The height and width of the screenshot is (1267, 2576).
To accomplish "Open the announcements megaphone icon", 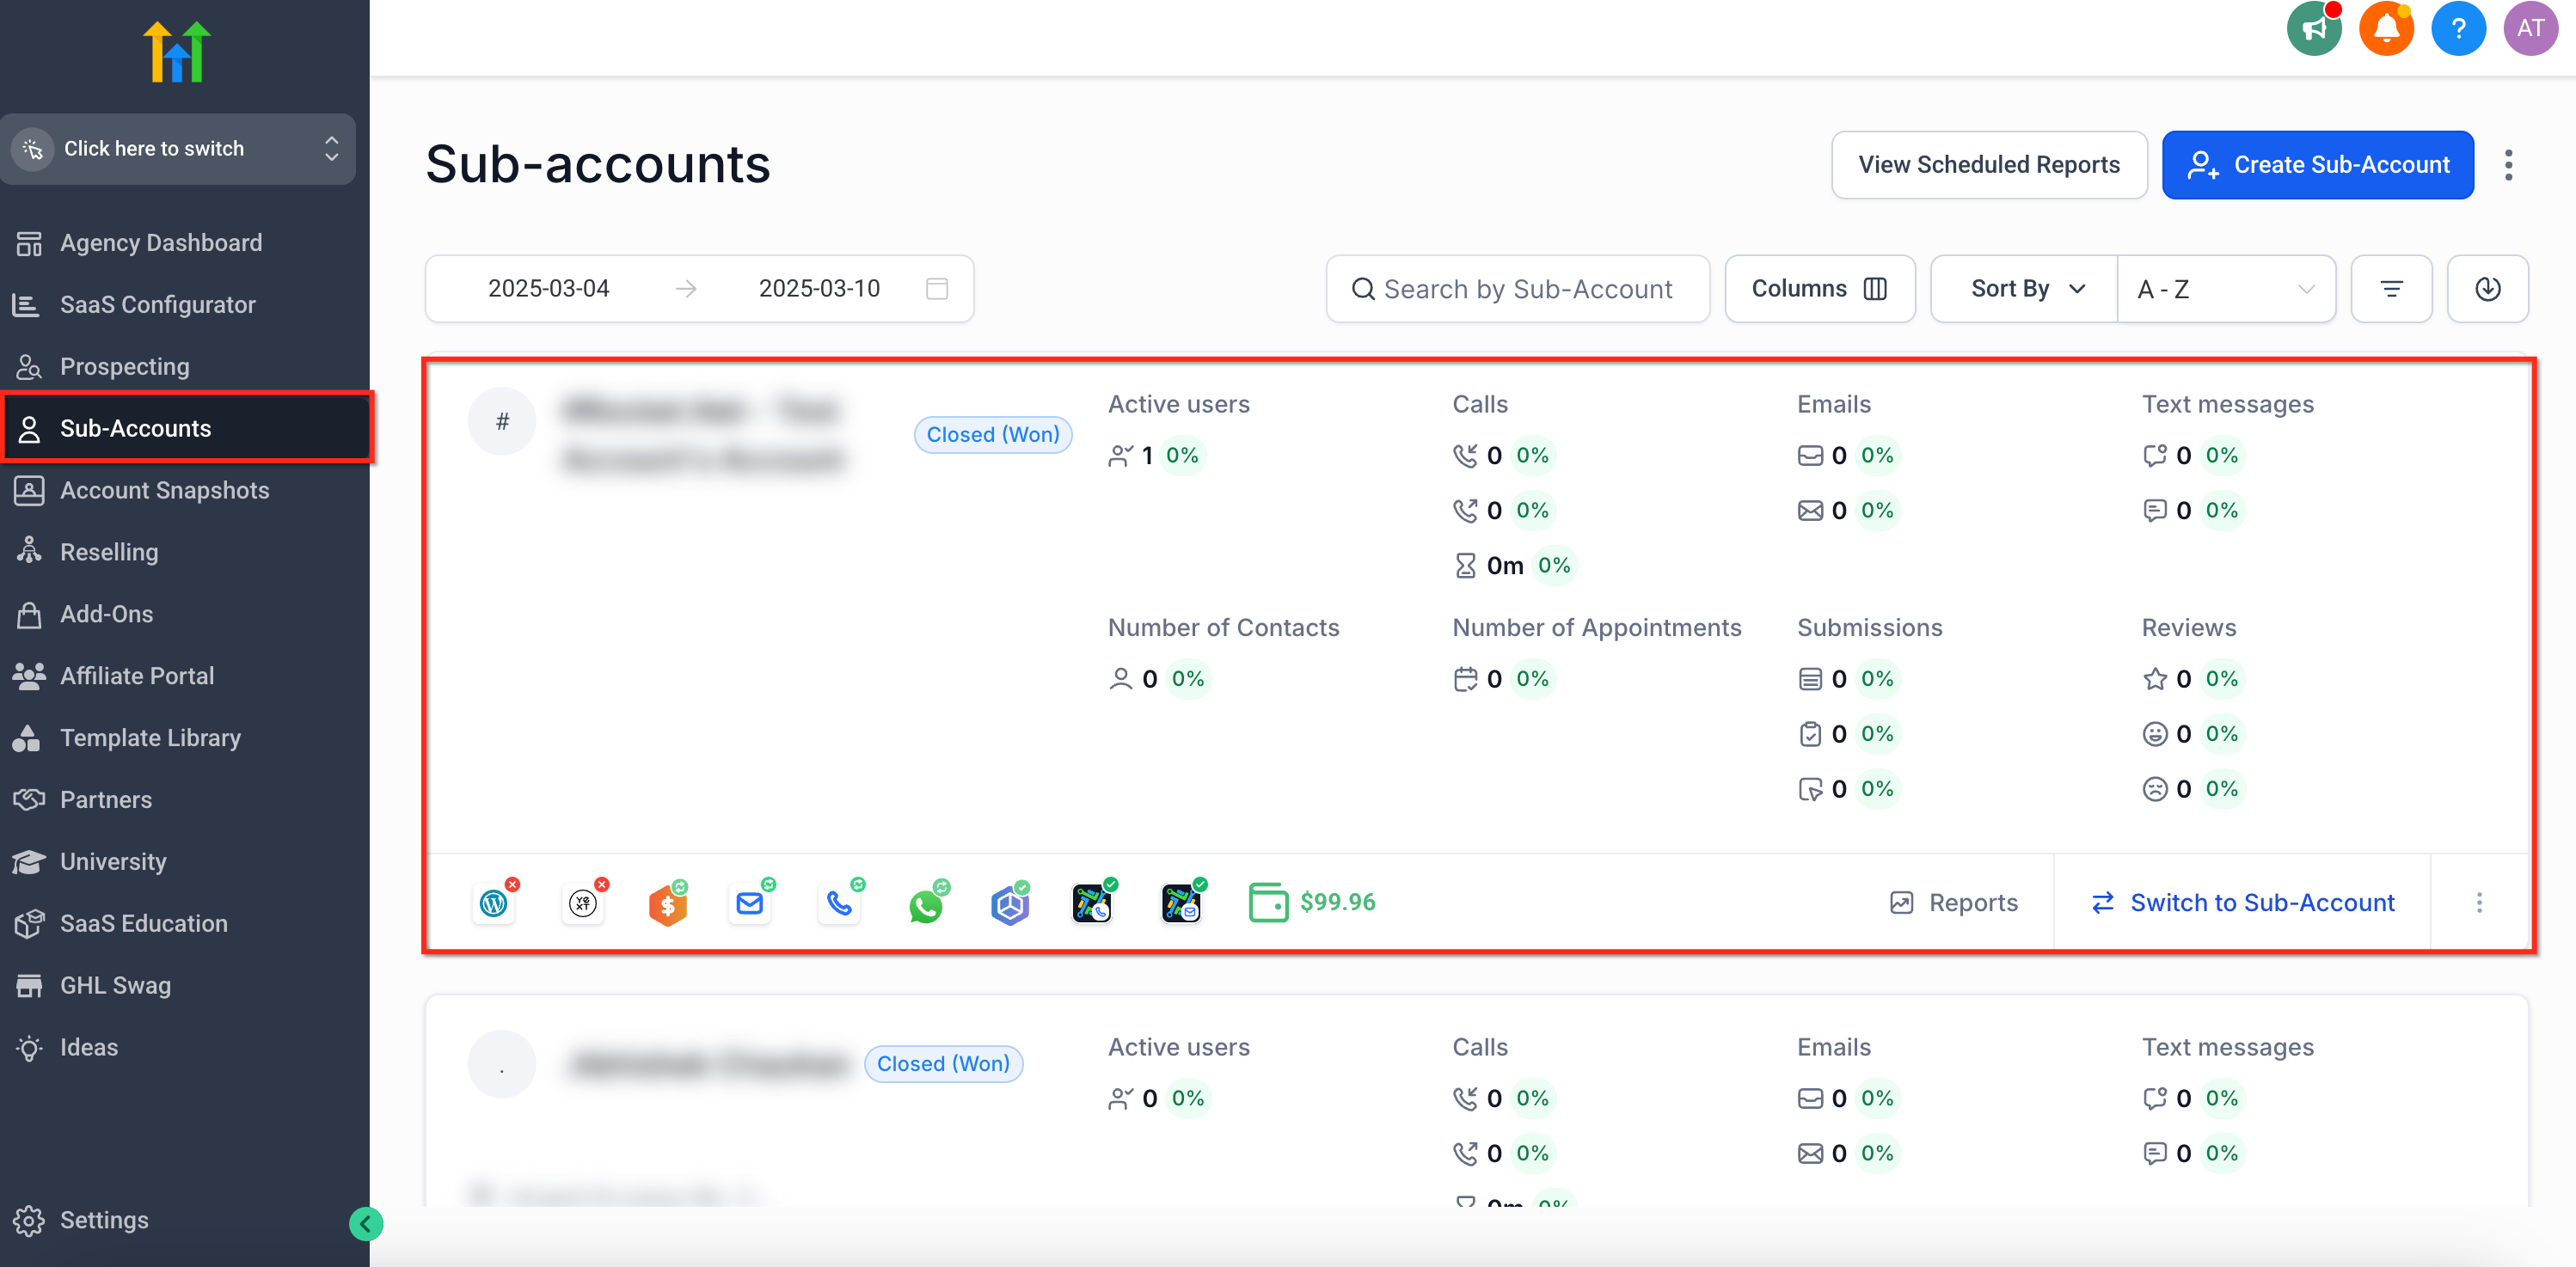I will (2313, 29).
